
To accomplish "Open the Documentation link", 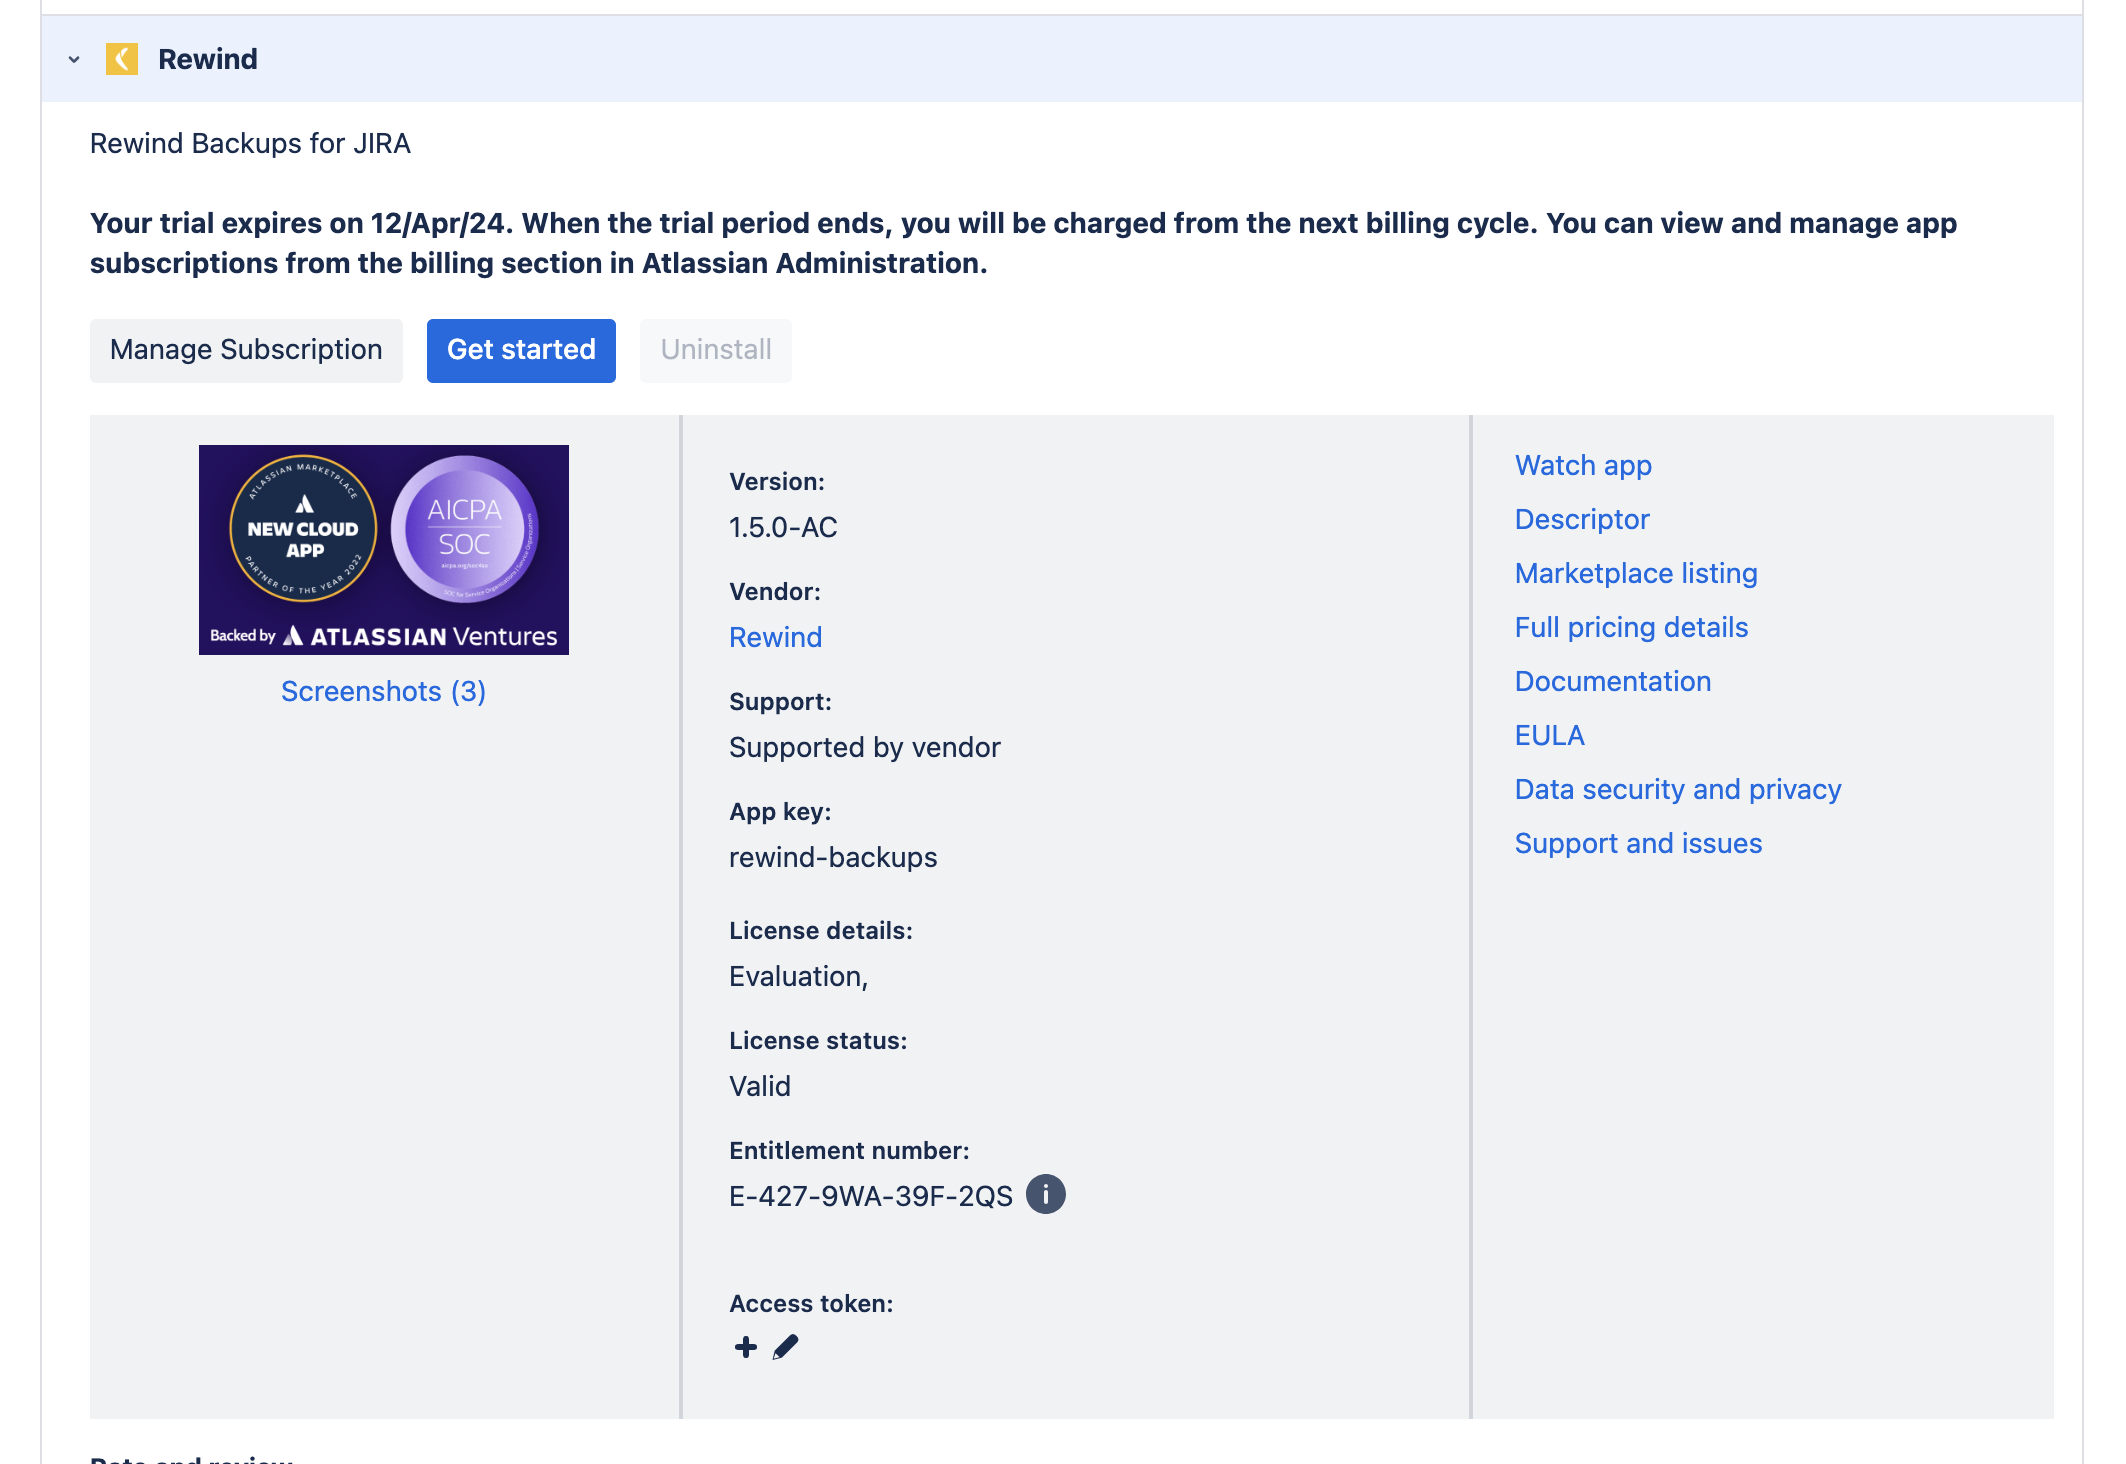I will tap(1613, 681).
